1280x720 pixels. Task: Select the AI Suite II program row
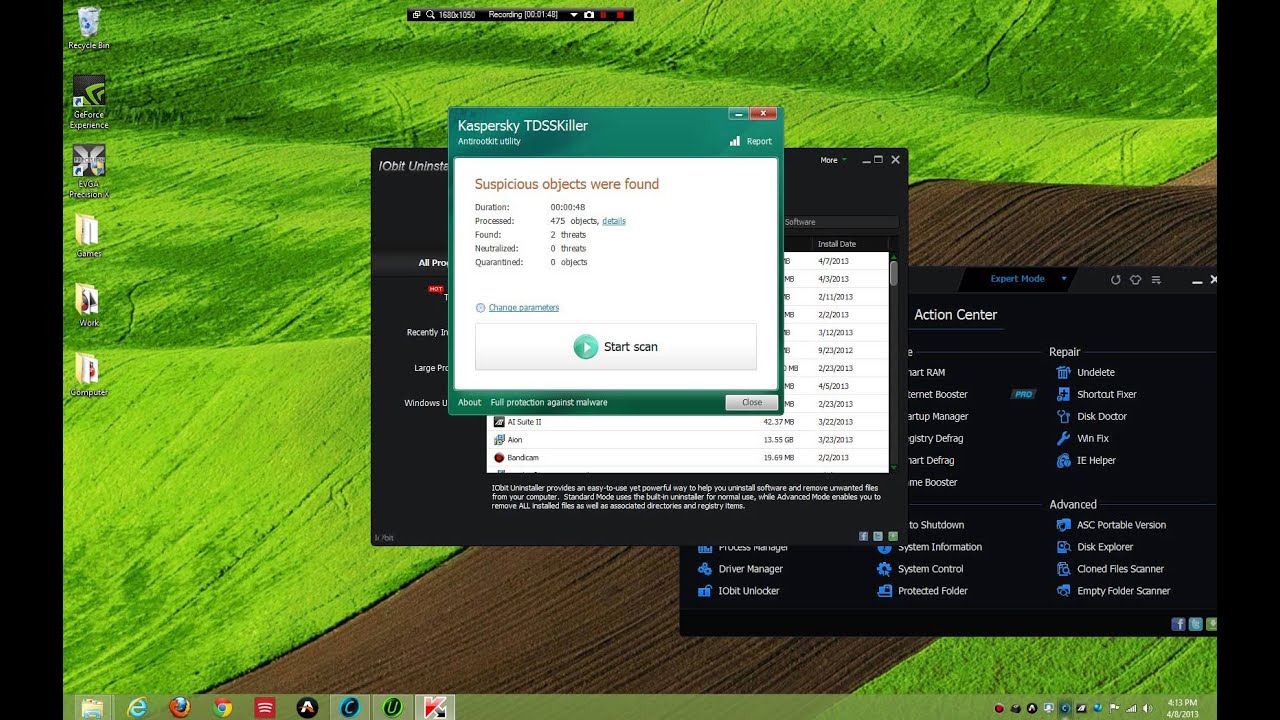[687, 422]
